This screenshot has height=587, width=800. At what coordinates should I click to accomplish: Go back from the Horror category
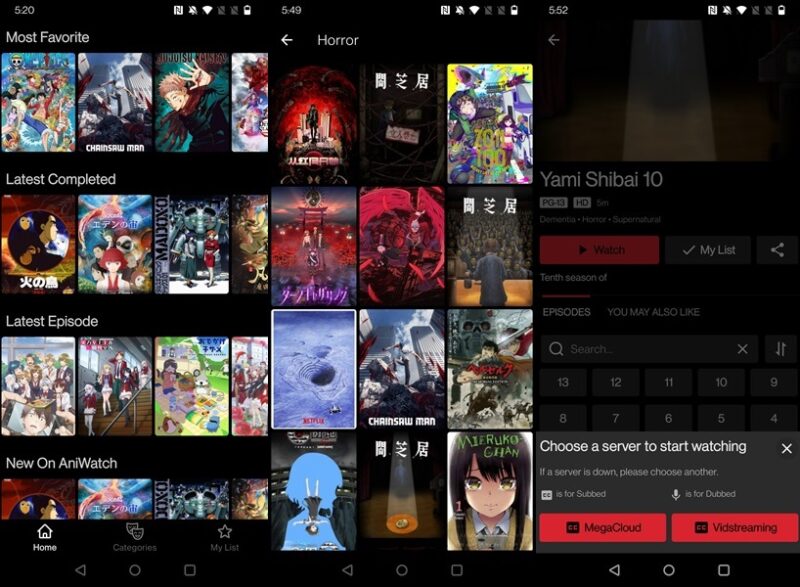click(x=288, y=40)
